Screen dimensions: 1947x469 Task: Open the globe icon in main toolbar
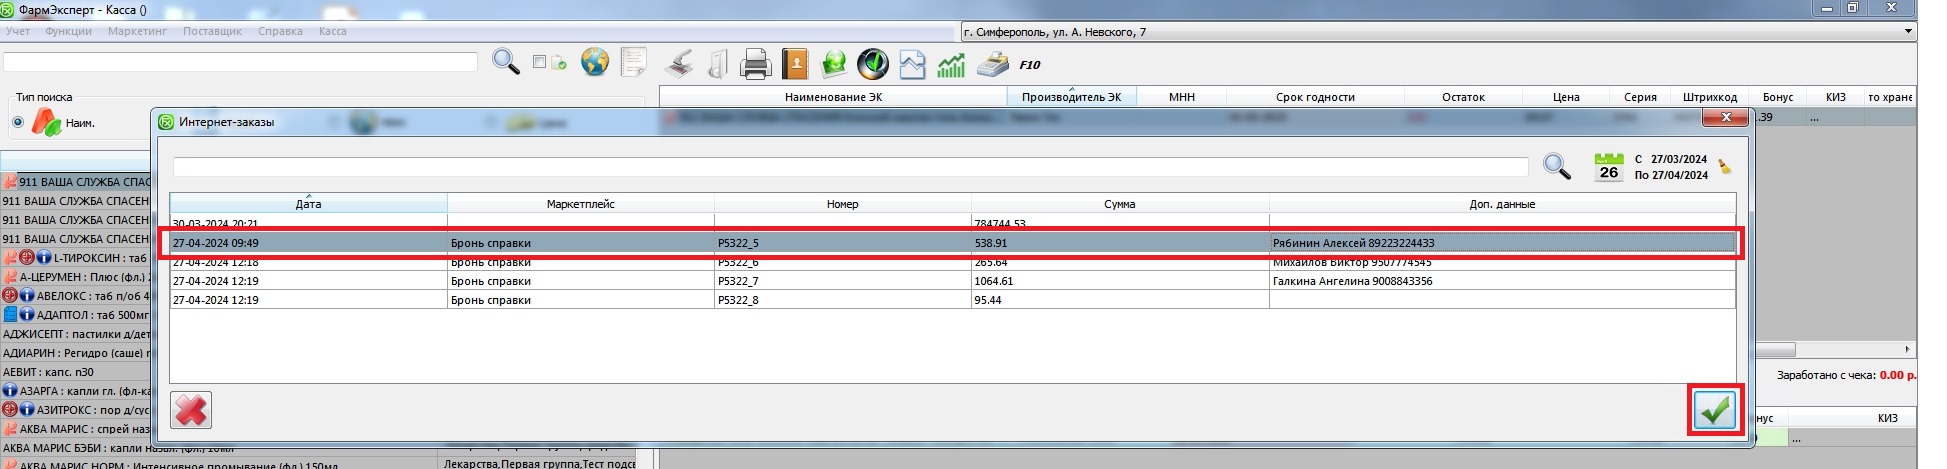click(595, 63)
